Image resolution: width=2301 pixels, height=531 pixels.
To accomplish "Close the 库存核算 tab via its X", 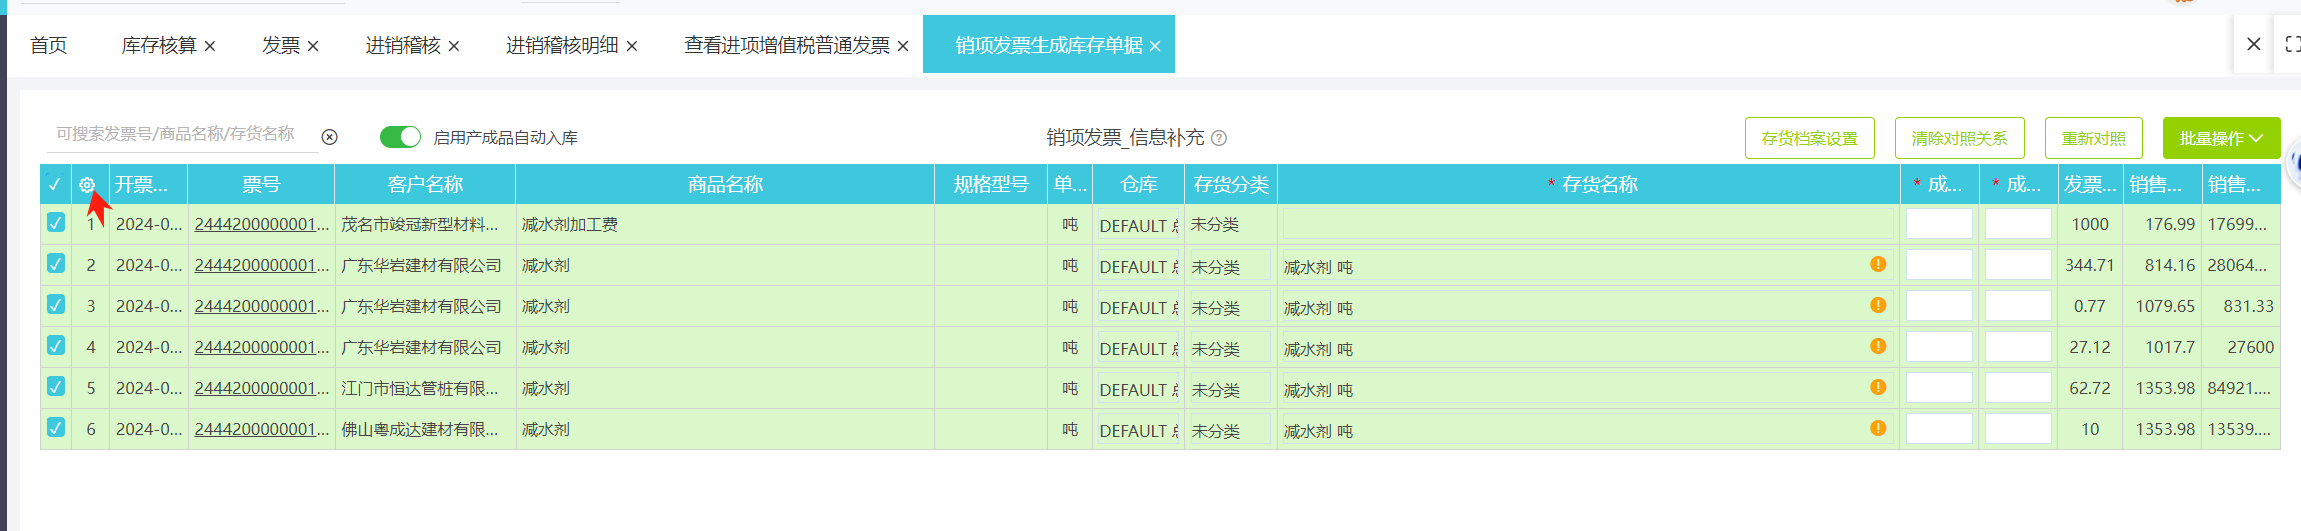I will pyautogui.click(x=210, y=46).
